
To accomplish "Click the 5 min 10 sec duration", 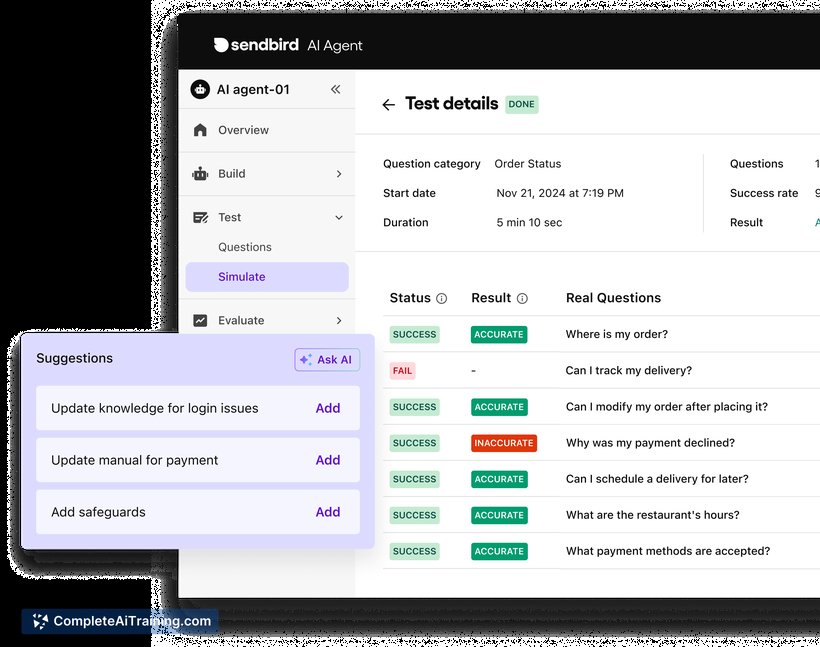I will (x=529, y=222).
